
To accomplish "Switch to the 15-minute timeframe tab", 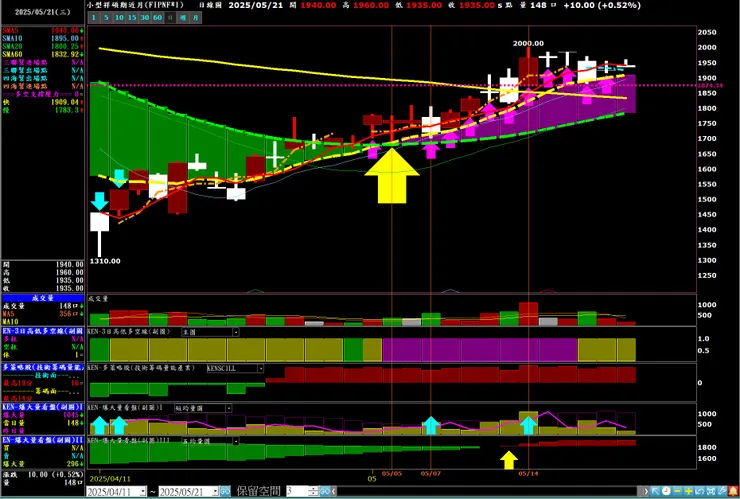I will 132,17.
